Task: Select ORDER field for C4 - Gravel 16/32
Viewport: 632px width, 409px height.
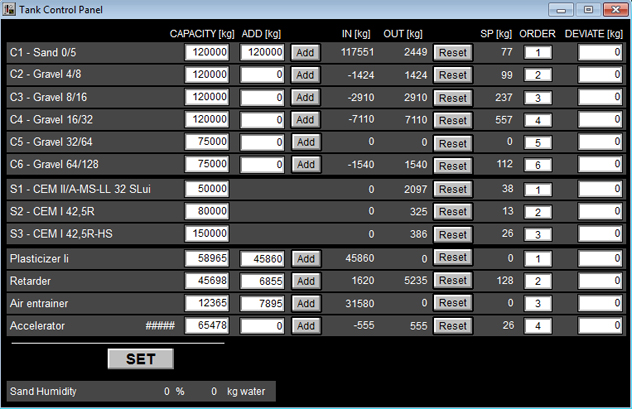Action: pos(537,120)
